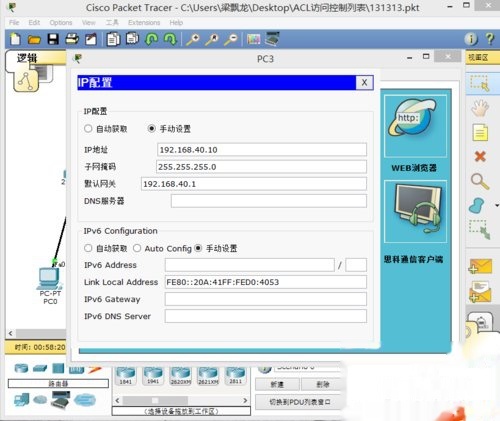This screenshot has height=421, width=500.
Task: Click the Zoom In magnifier icon
Action: click(x=193, y=39)
